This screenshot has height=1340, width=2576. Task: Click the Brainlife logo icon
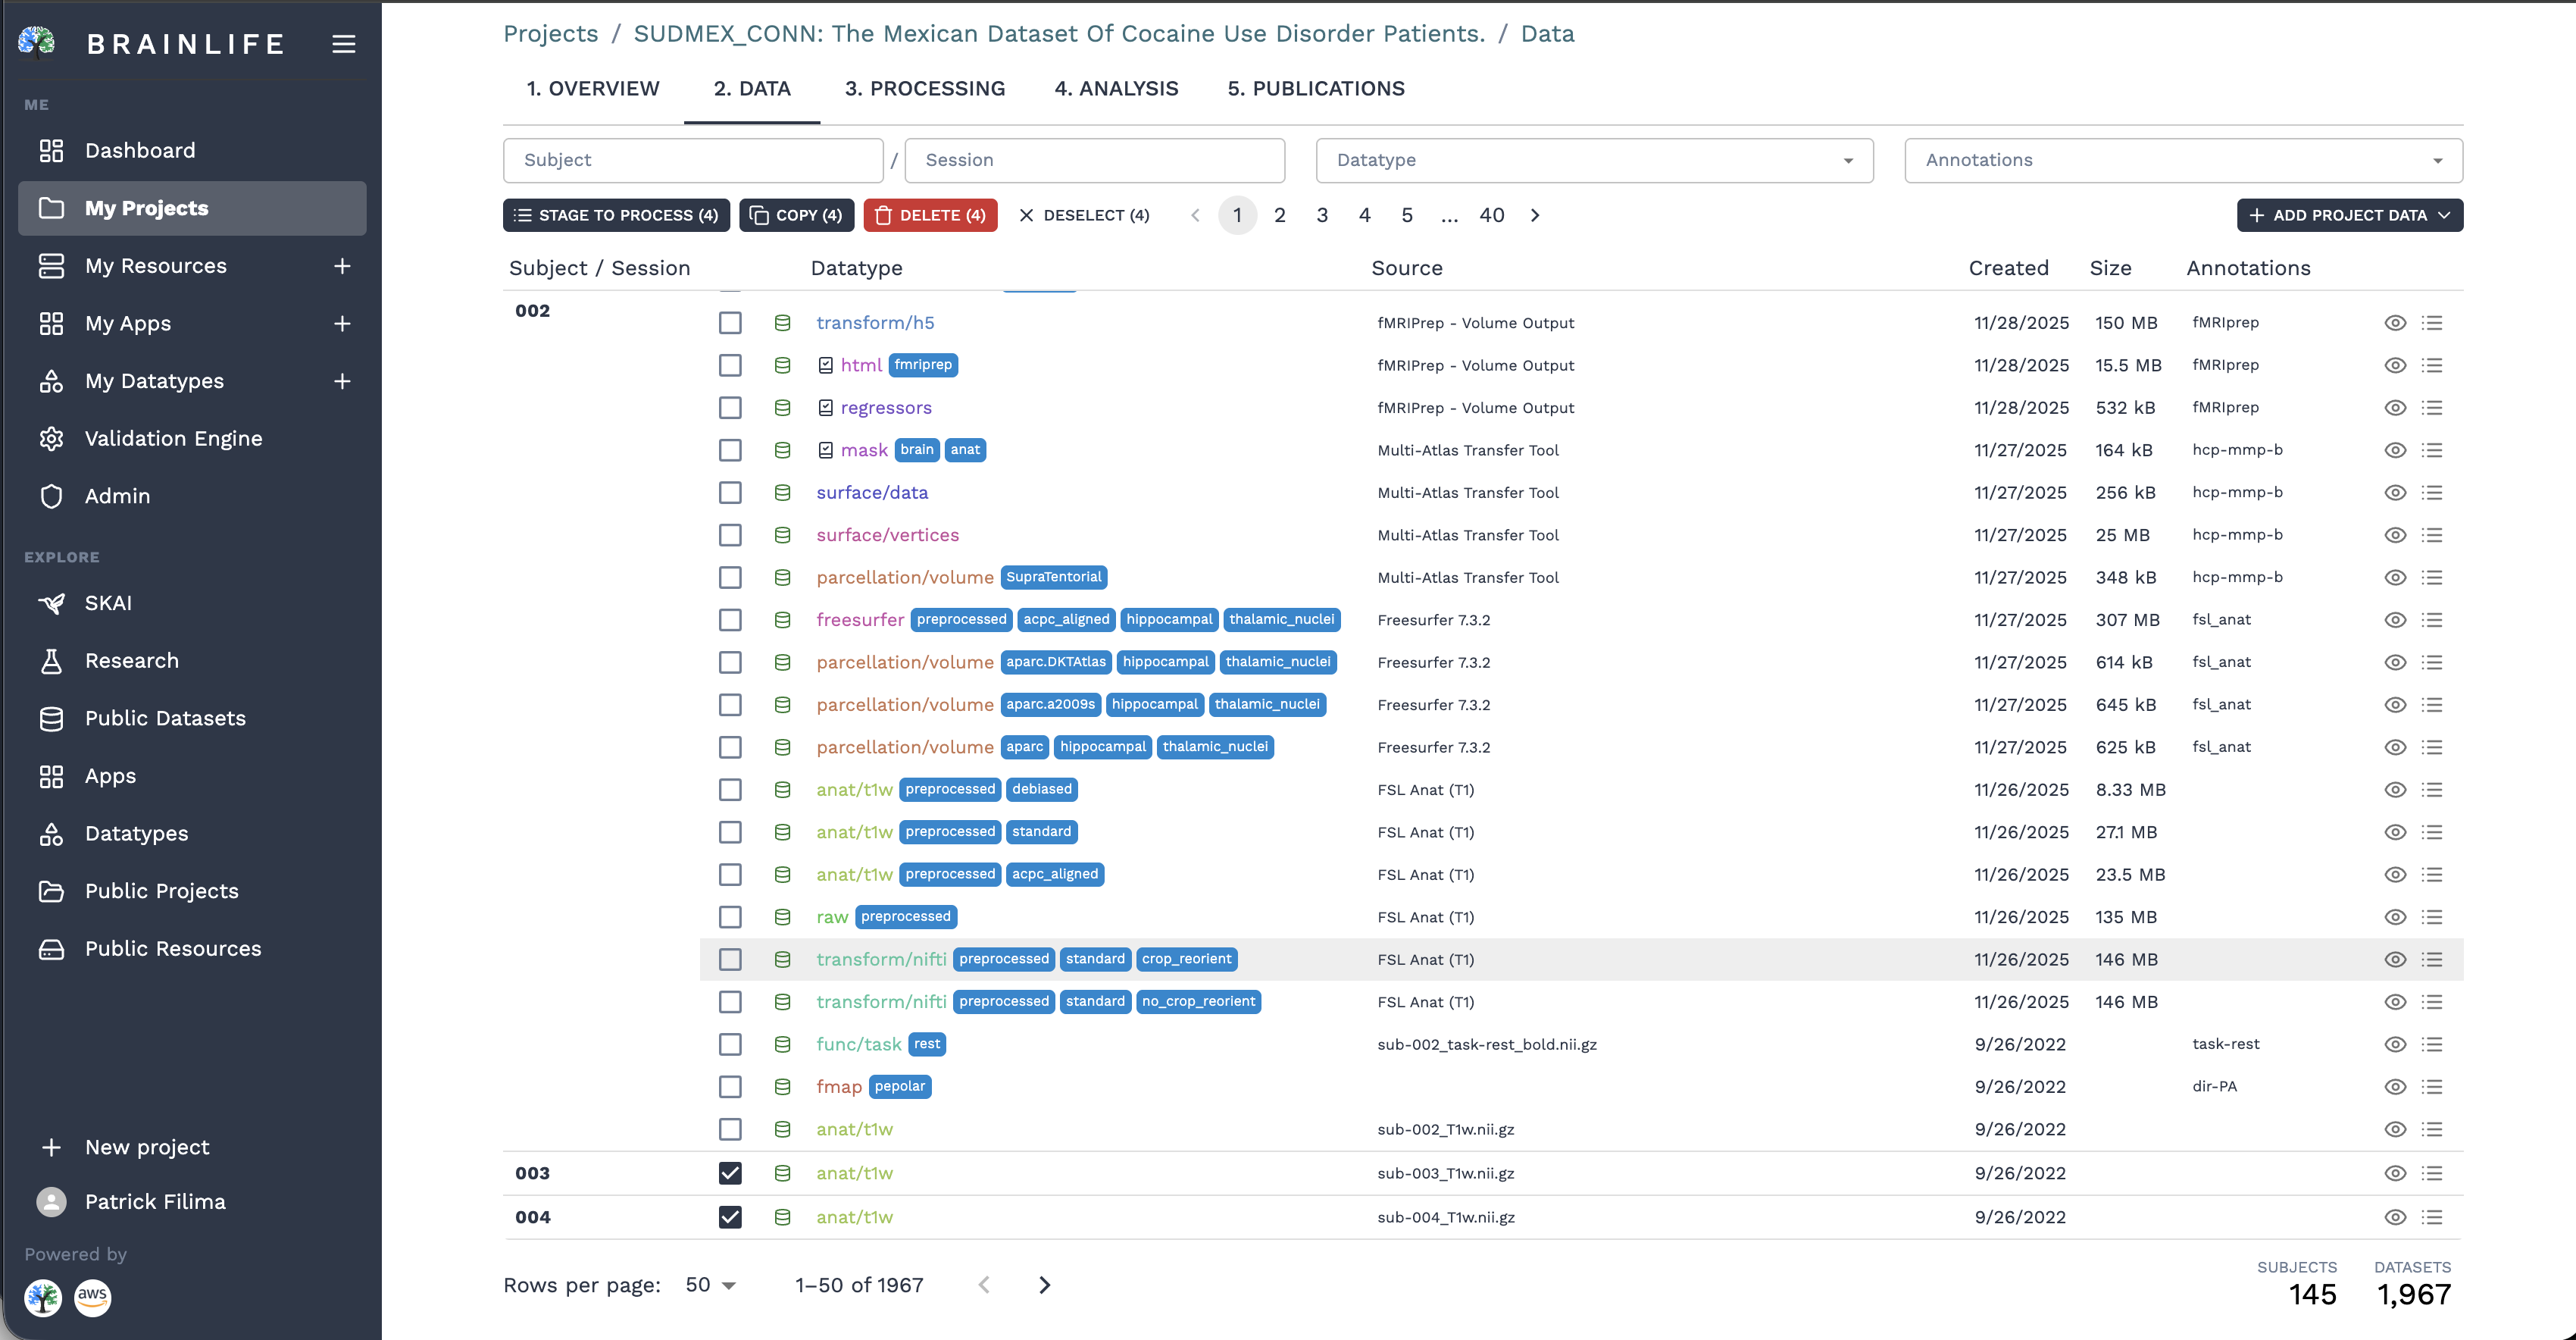[x=37, y=42]
